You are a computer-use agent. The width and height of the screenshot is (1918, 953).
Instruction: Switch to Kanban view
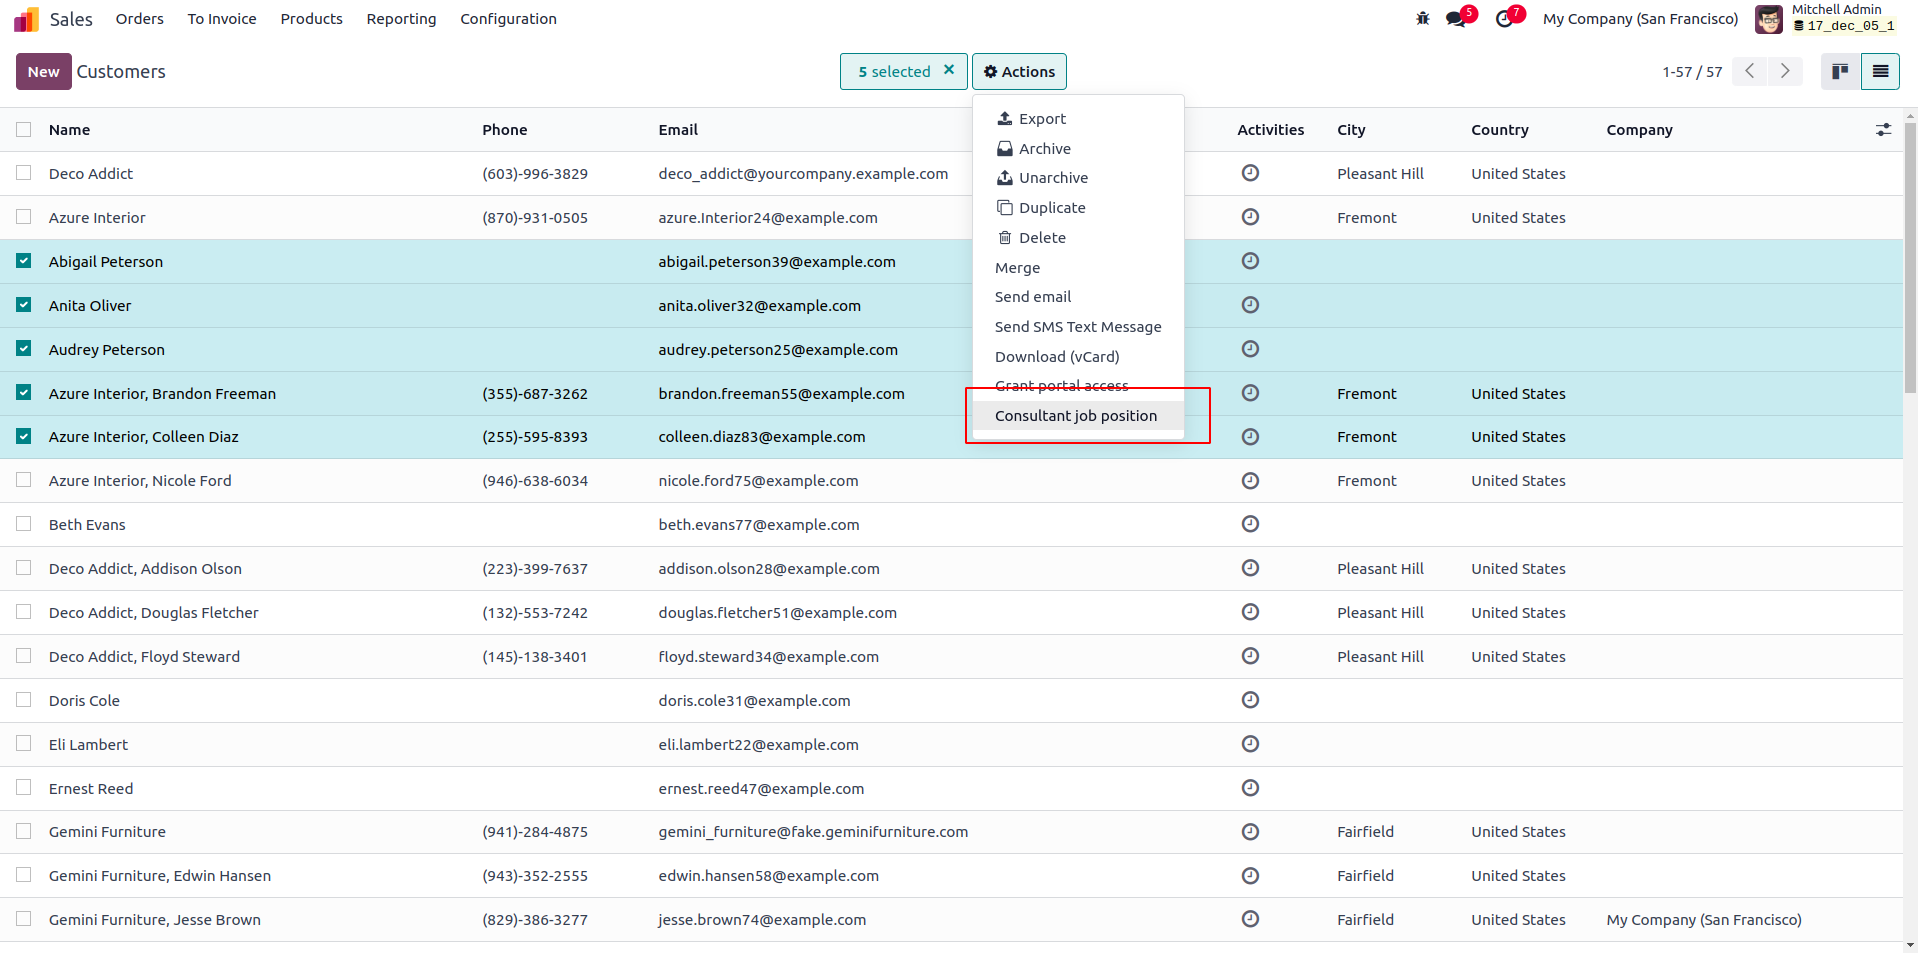coord(1840,71)
